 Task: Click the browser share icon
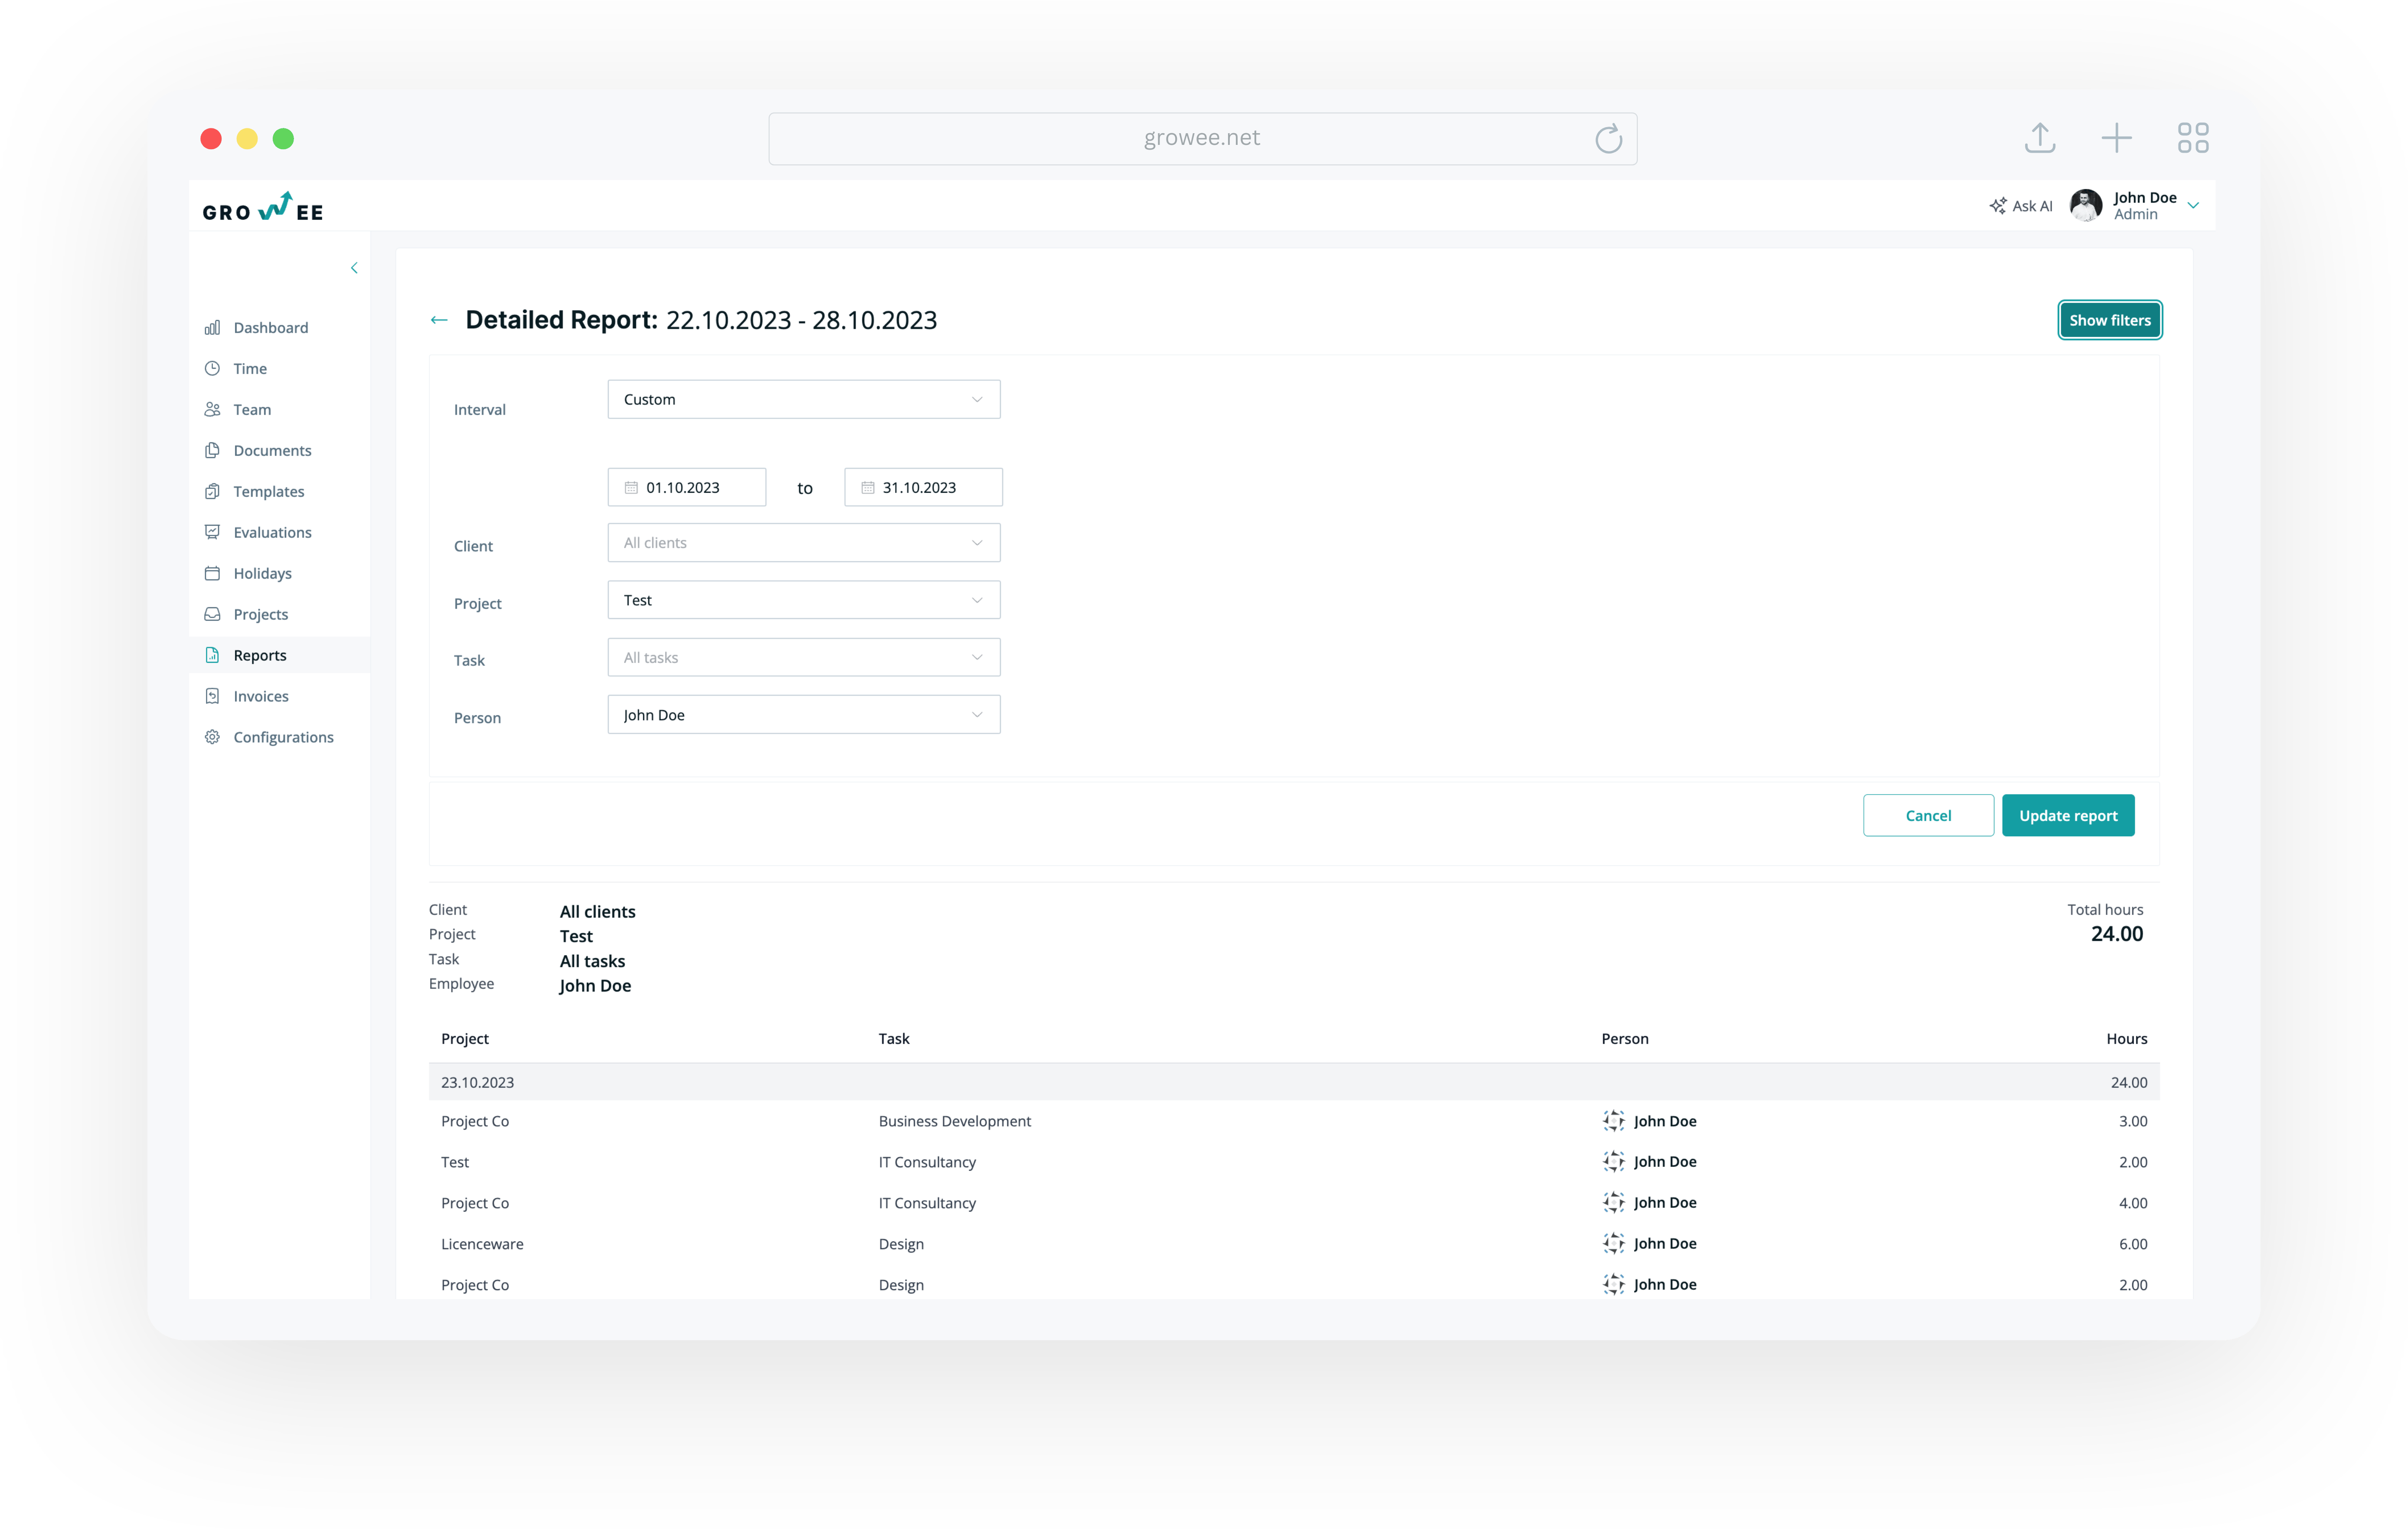(x=2040, y=138)
